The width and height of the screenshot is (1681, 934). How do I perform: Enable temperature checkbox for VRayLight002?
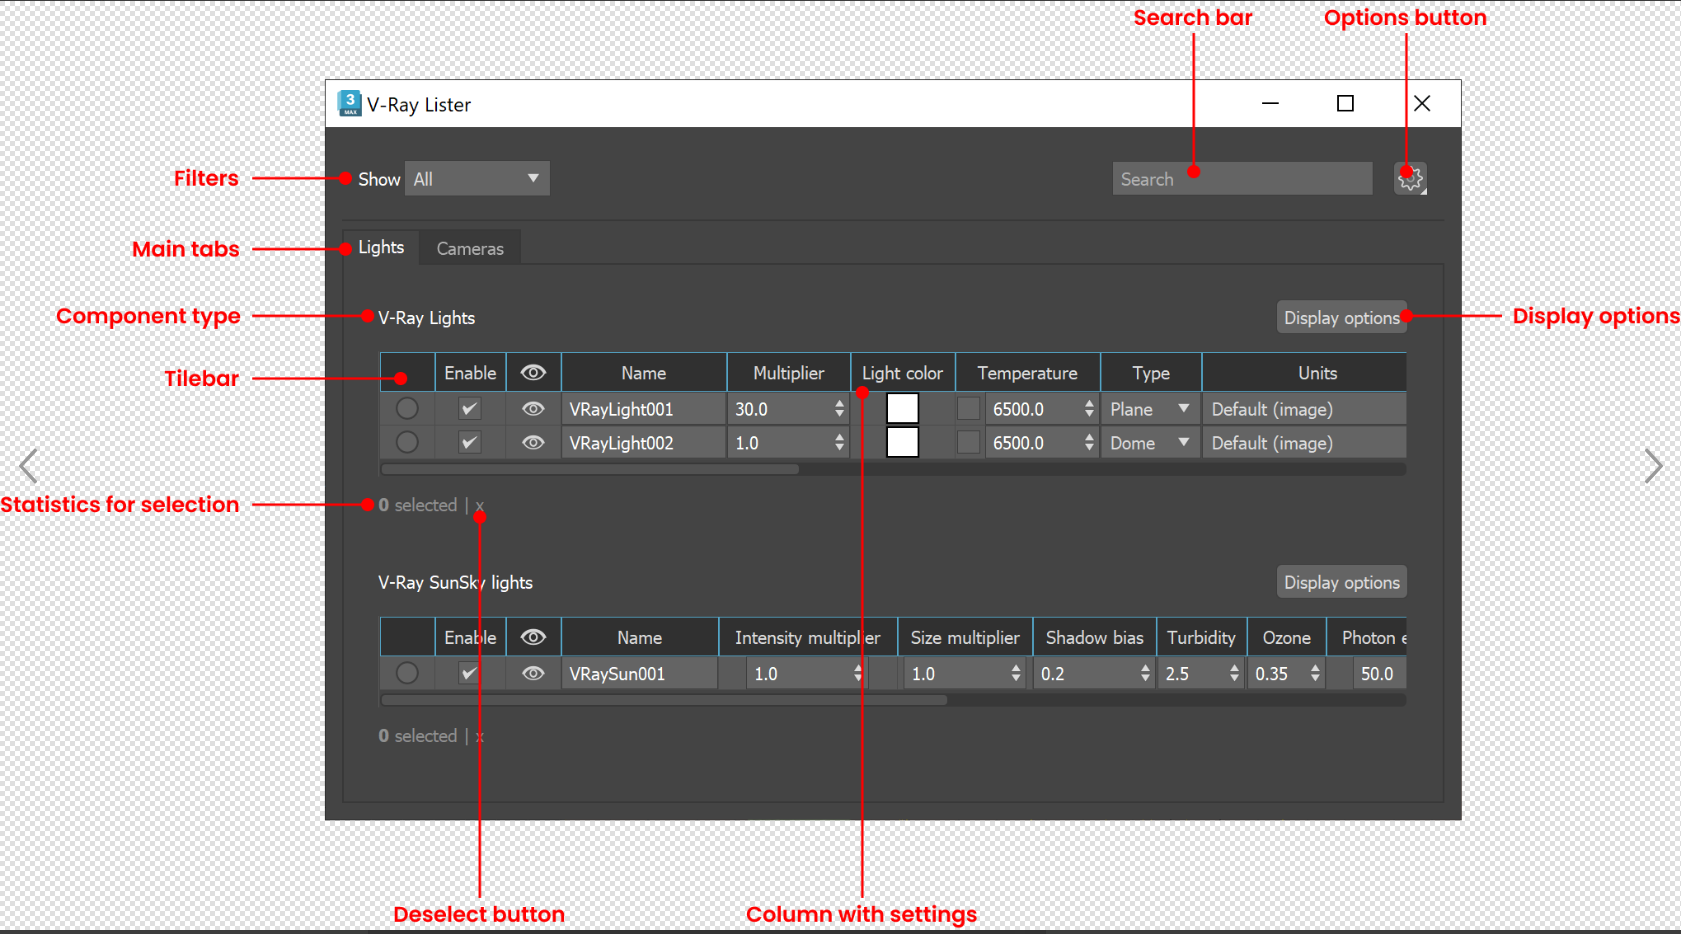coord(968,442)
